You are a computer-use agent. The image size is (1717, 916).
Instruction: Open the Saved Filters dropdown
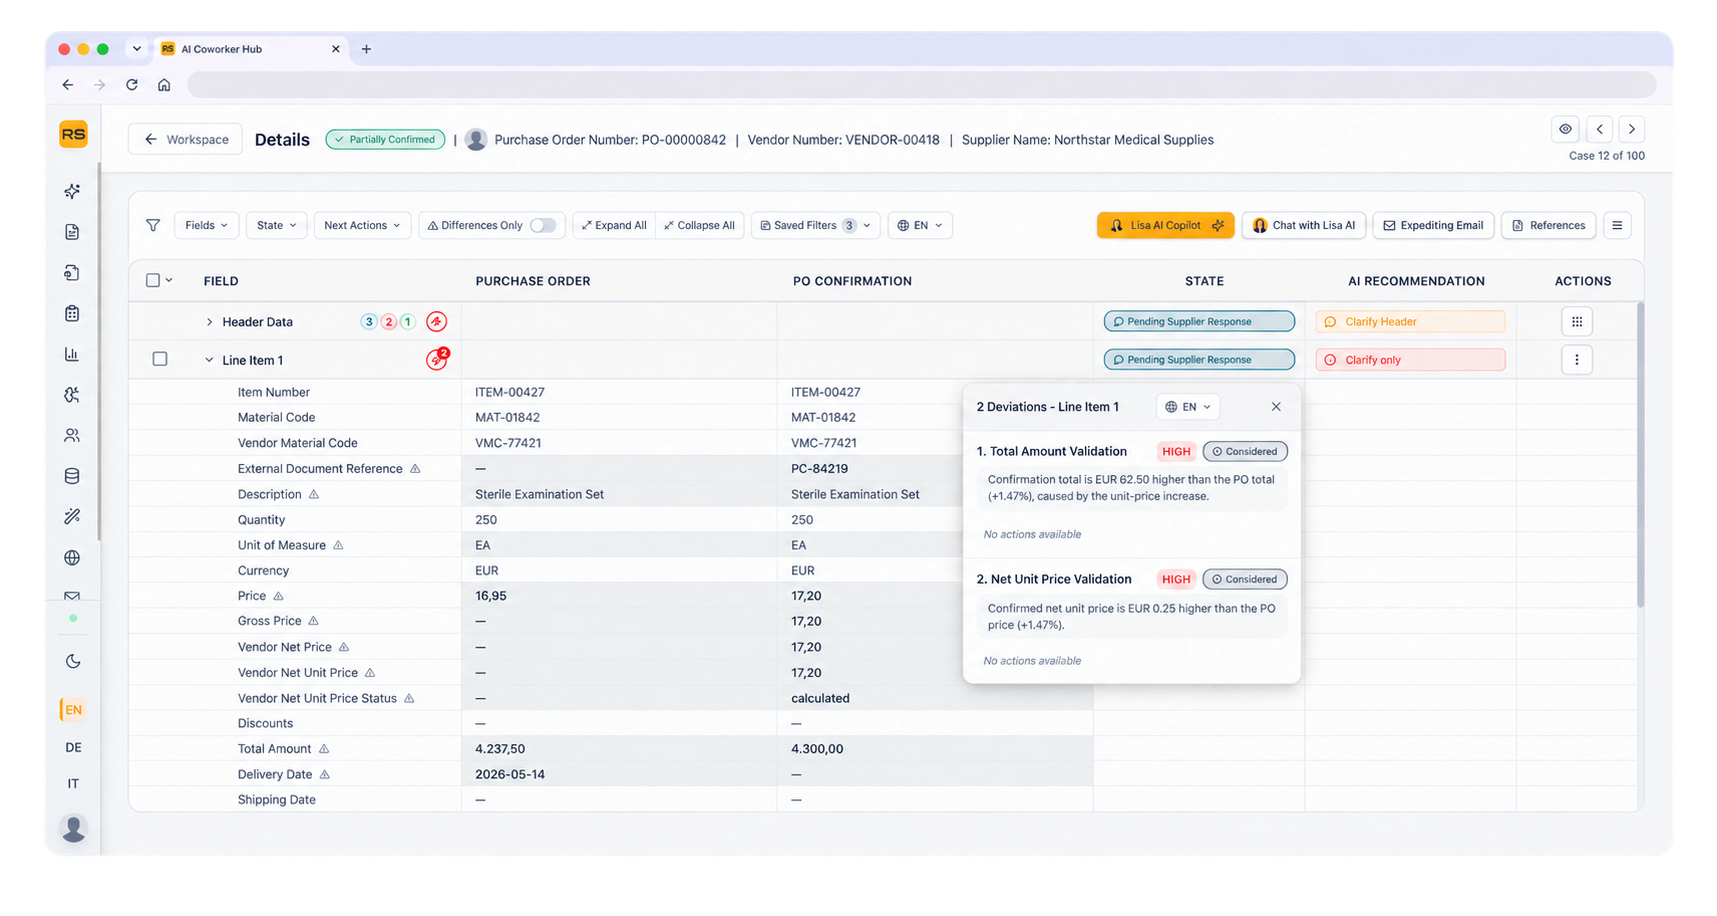coord(816,225)
